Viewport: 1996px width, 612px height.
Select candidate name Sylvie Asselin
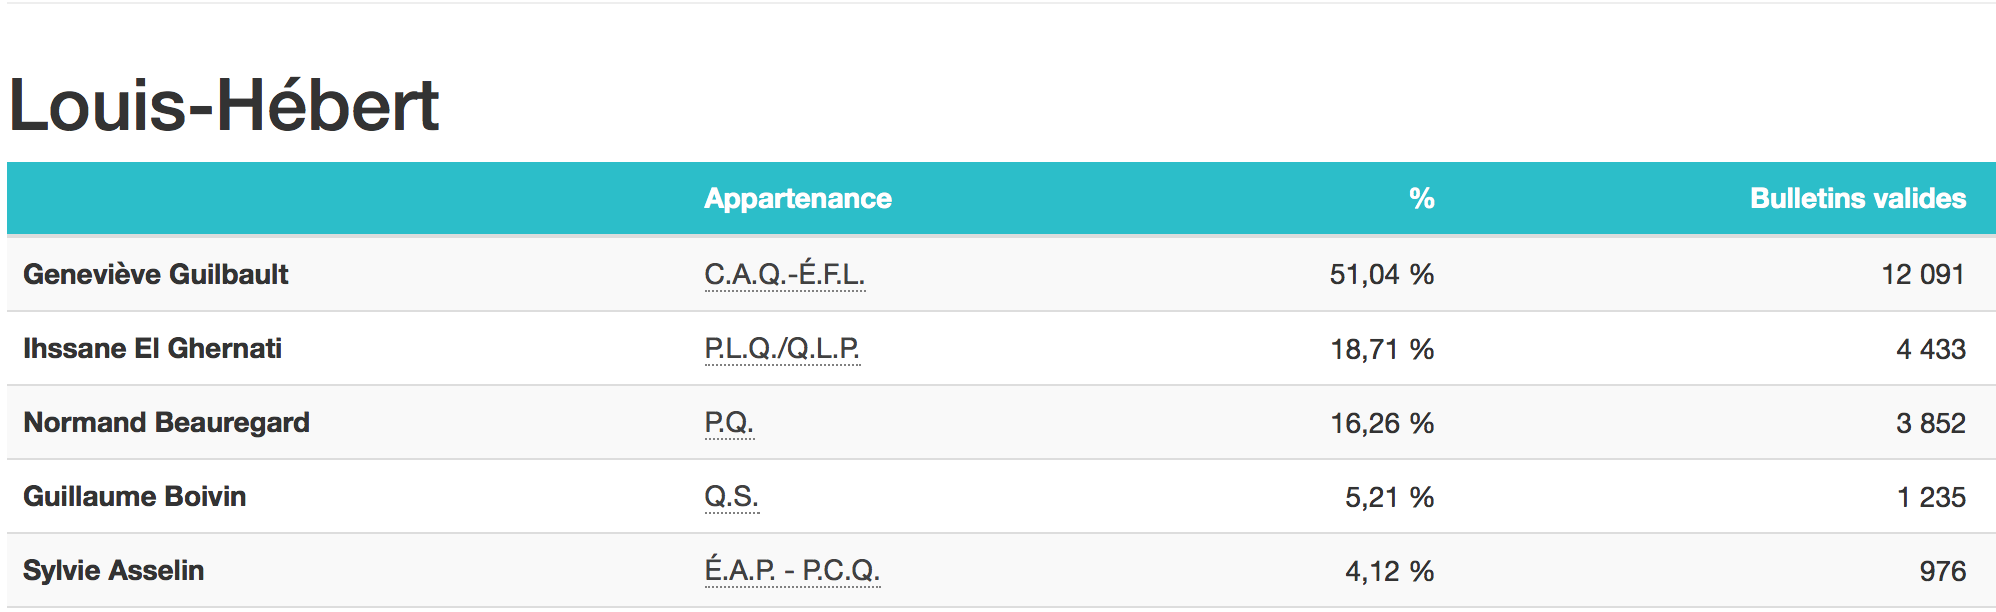point(114,570)
